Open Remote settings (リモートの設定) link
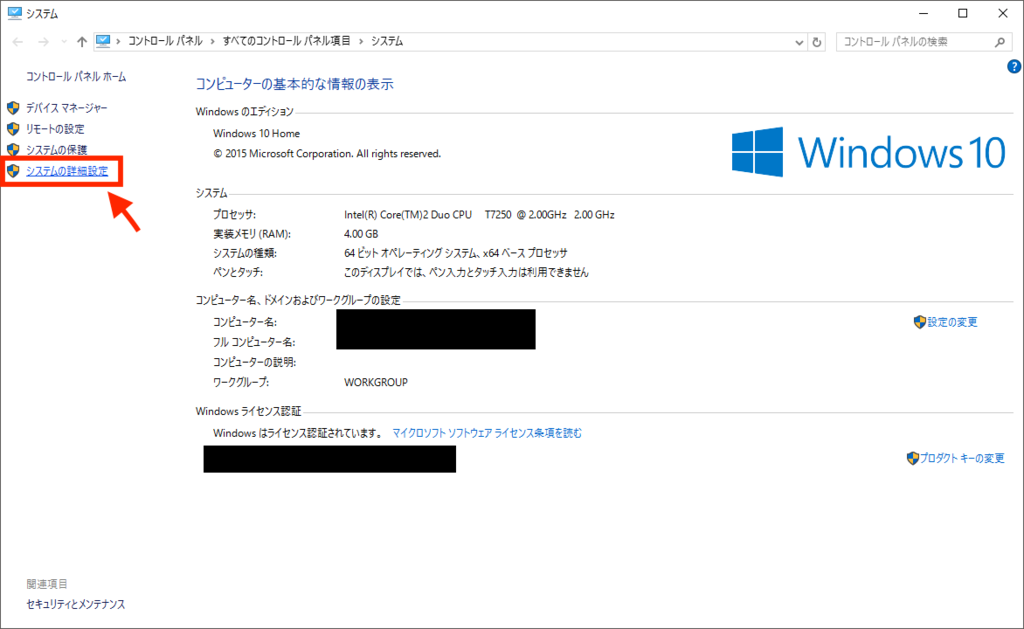This screenshot has width=1024, height=629. [55, 129]
